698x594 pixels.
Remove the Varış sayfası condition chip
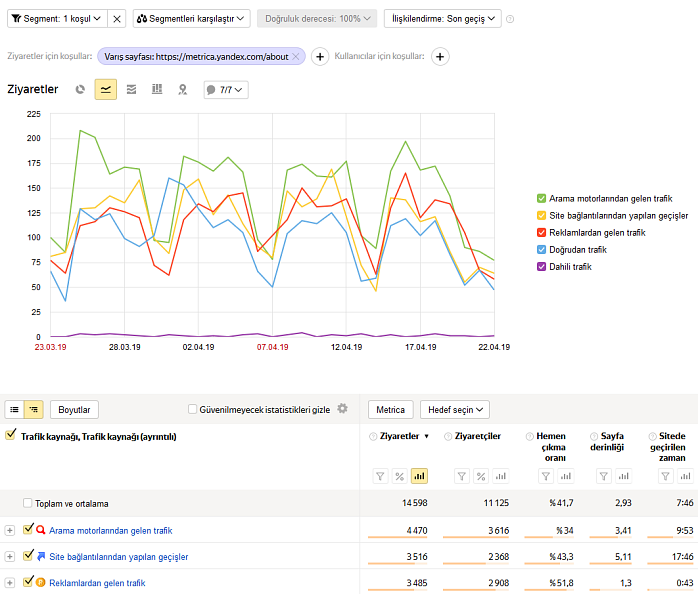(x=296, y=57)
